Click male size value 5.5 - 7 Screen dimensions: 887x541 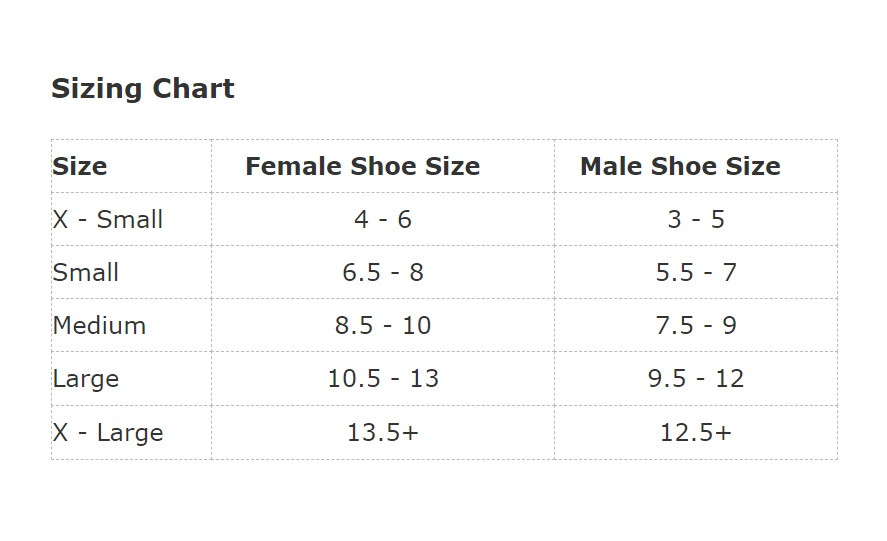pos(696,273)
